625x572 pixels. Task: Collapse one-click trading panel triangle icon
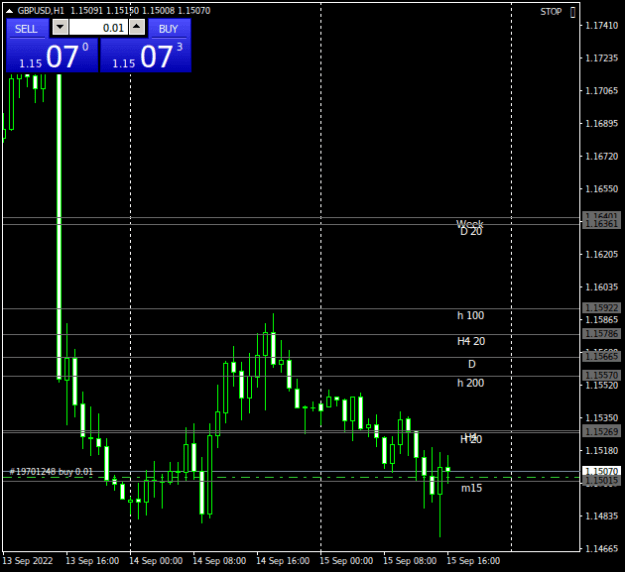[10, 11]
